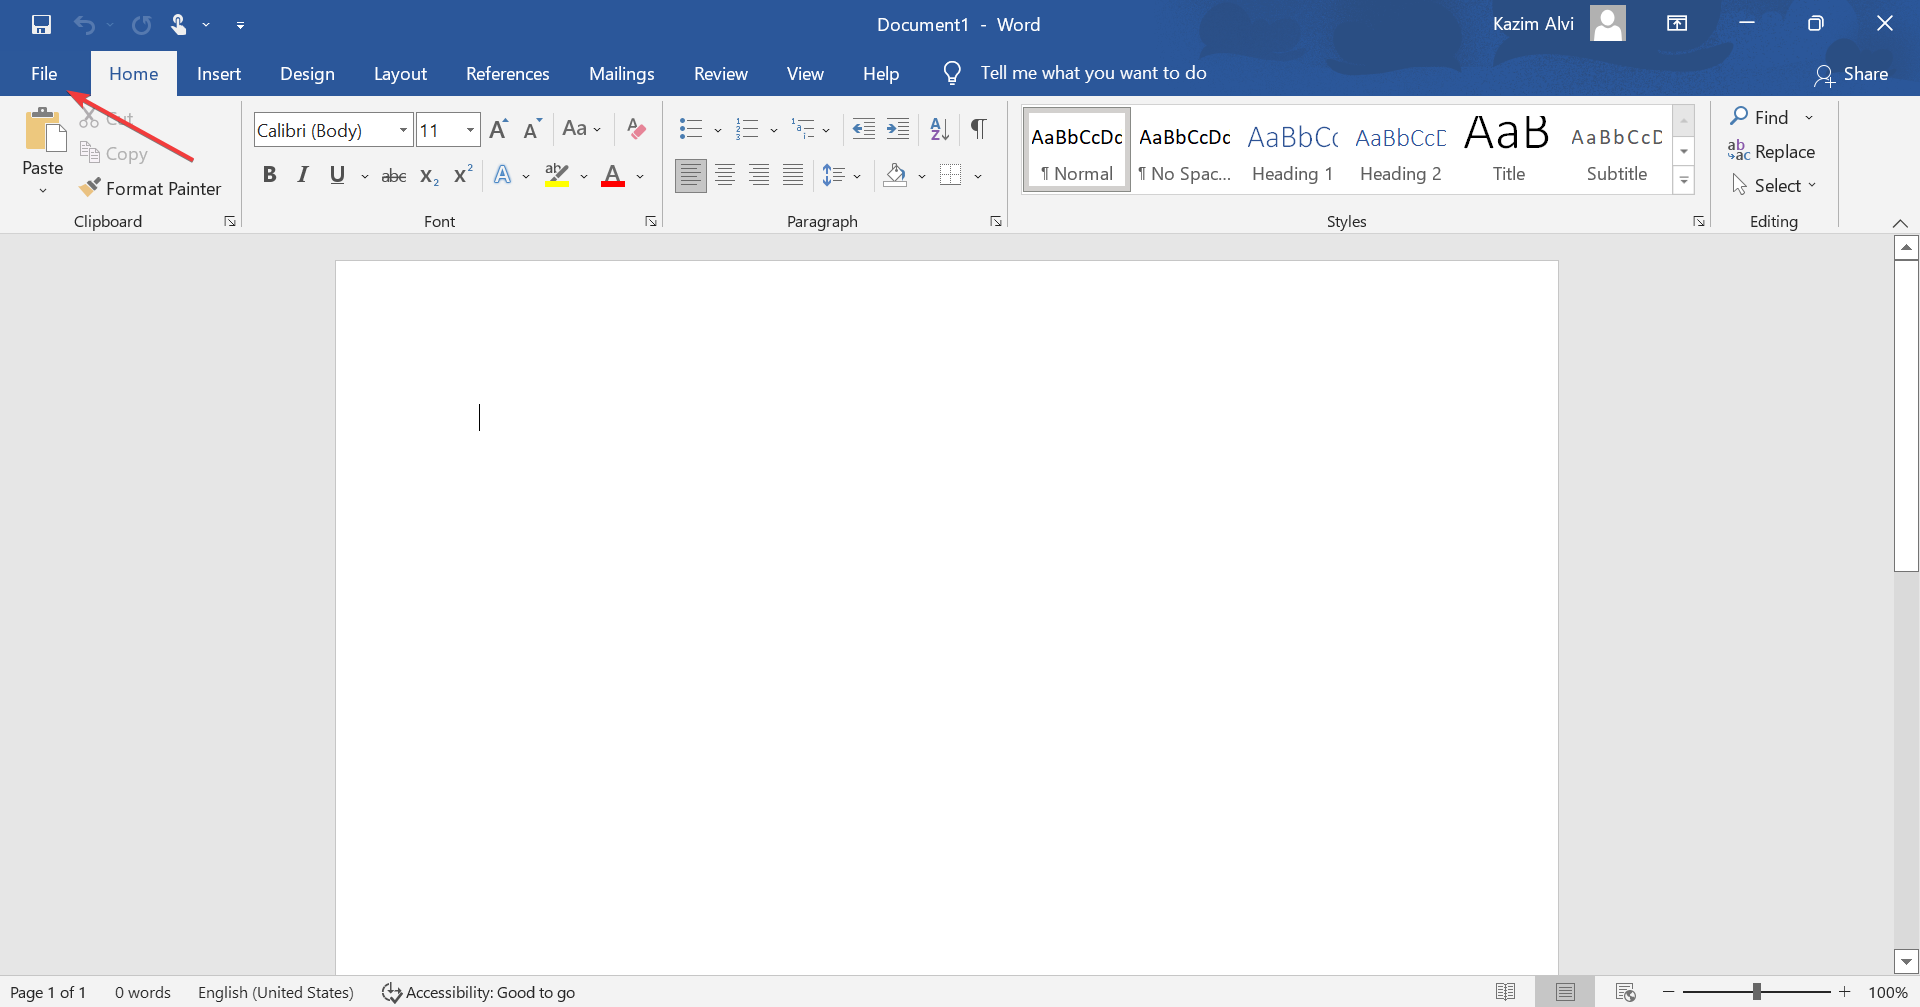Select the Format Painter tool
This screenshot has width=1920, height=1007.
(151, 187)
